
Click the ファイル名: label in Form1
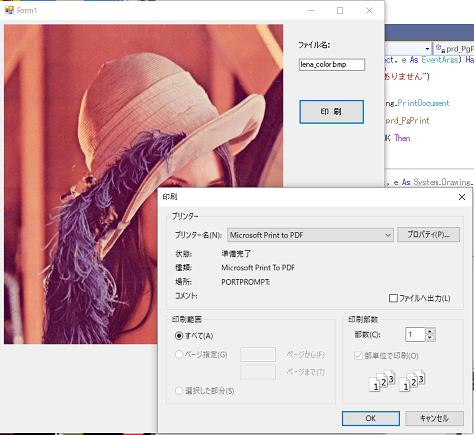point(314,45)
